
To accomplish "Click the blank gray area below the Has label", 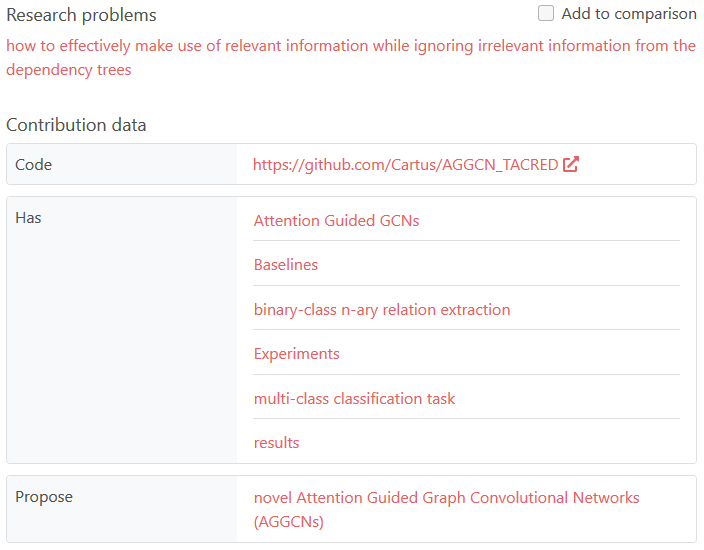I will click(120, 350).
